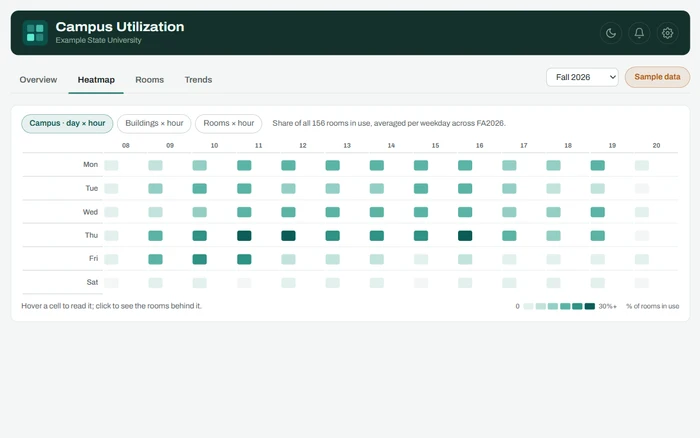This screenshot has height=438, width=700.
Task: Click the Mon 12 heatmap cell
Action: (288, 165)
